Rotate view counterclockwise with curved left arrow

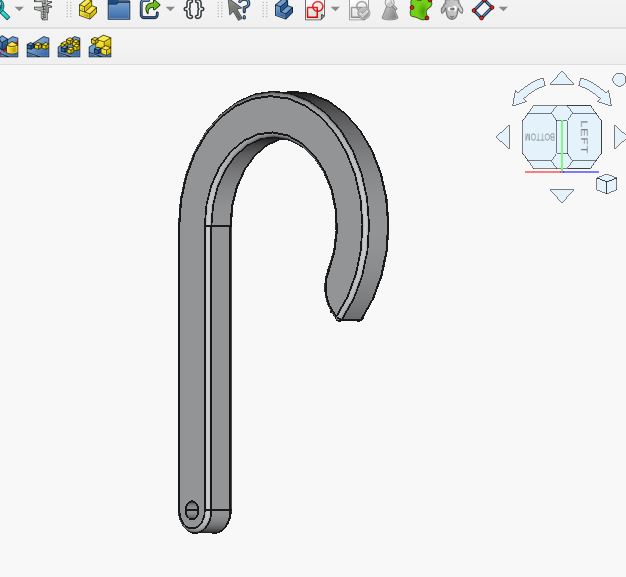[x=528, y=91]
